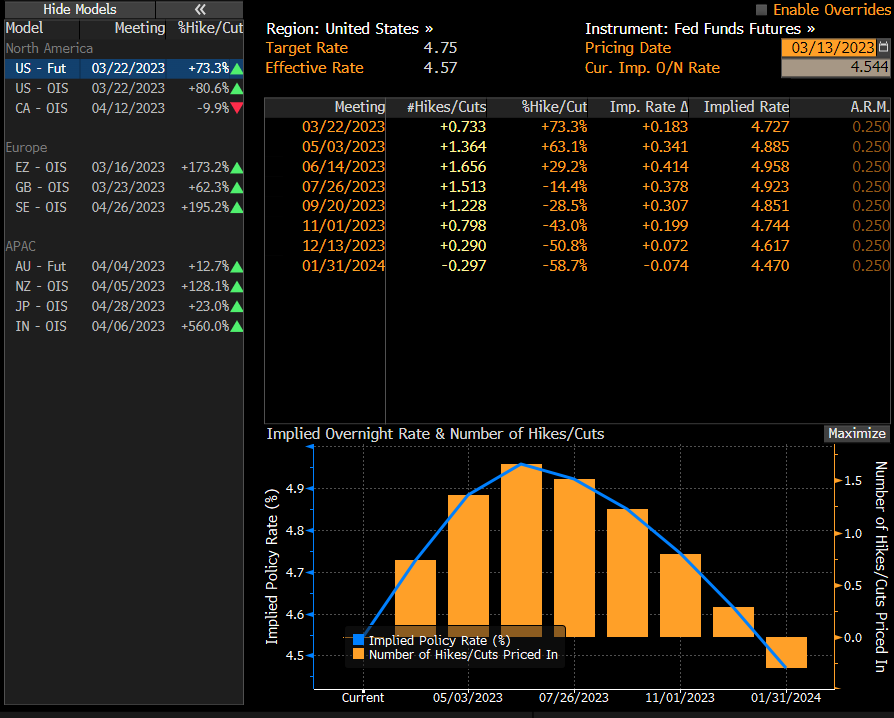
Task: Select the GB - OIS model row
Action: [122, 187]
